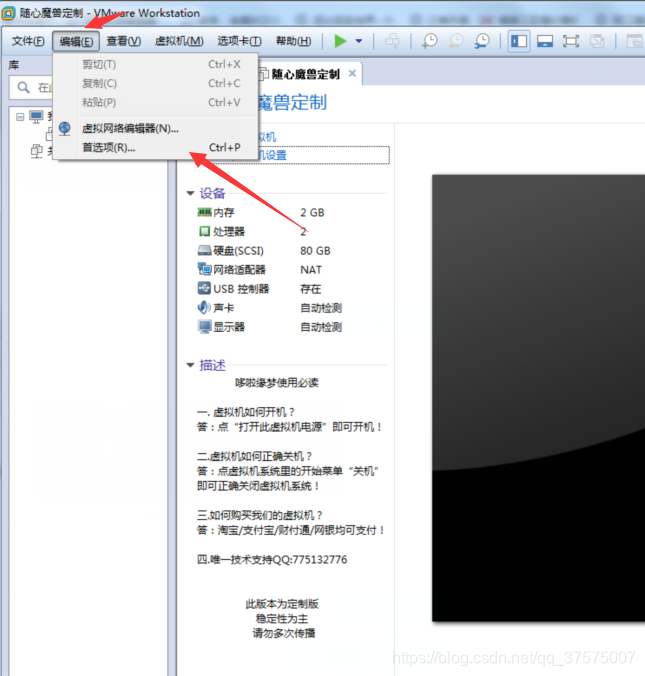Viewport: 645px width, 676px height.
Task: Choose 虚拟网络编辑器(N)... from the menu
Action: [x=155, y=128]
